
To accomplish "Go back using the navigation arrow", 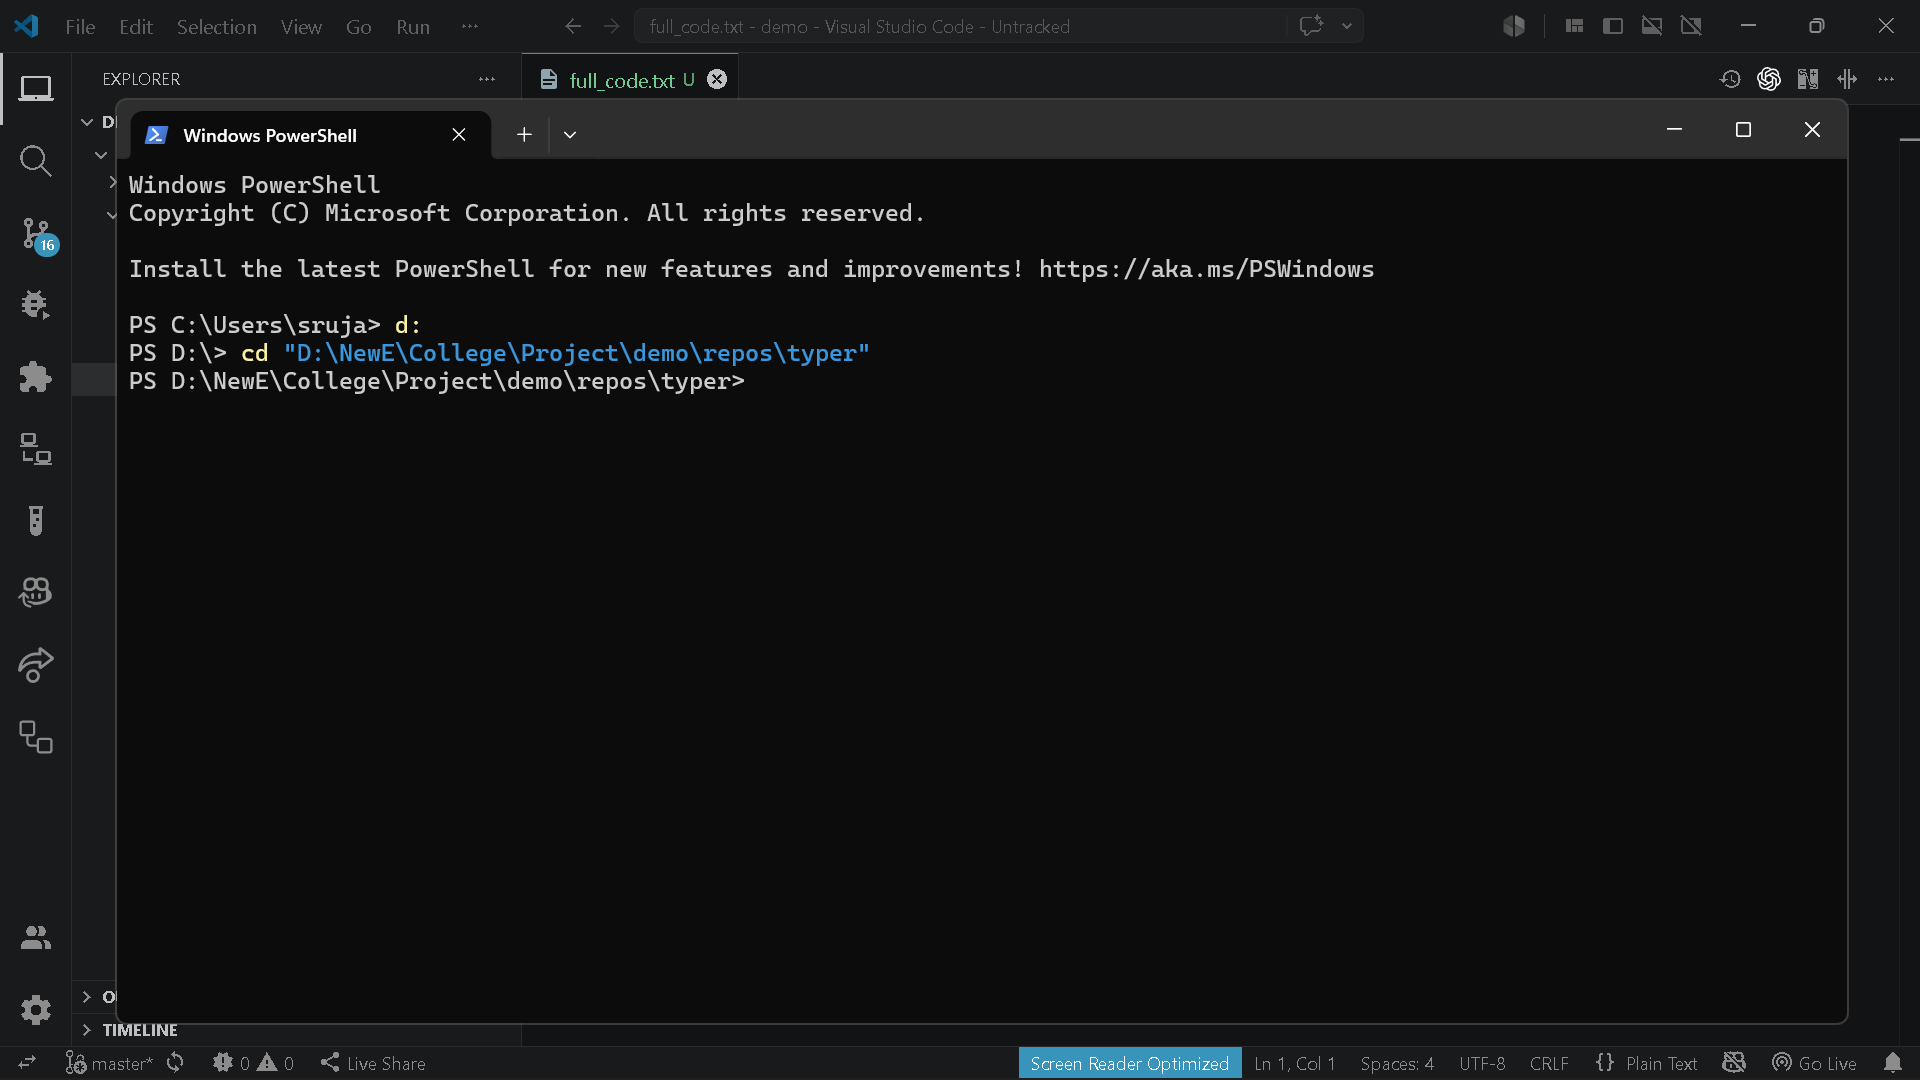I will pos(573,26).
